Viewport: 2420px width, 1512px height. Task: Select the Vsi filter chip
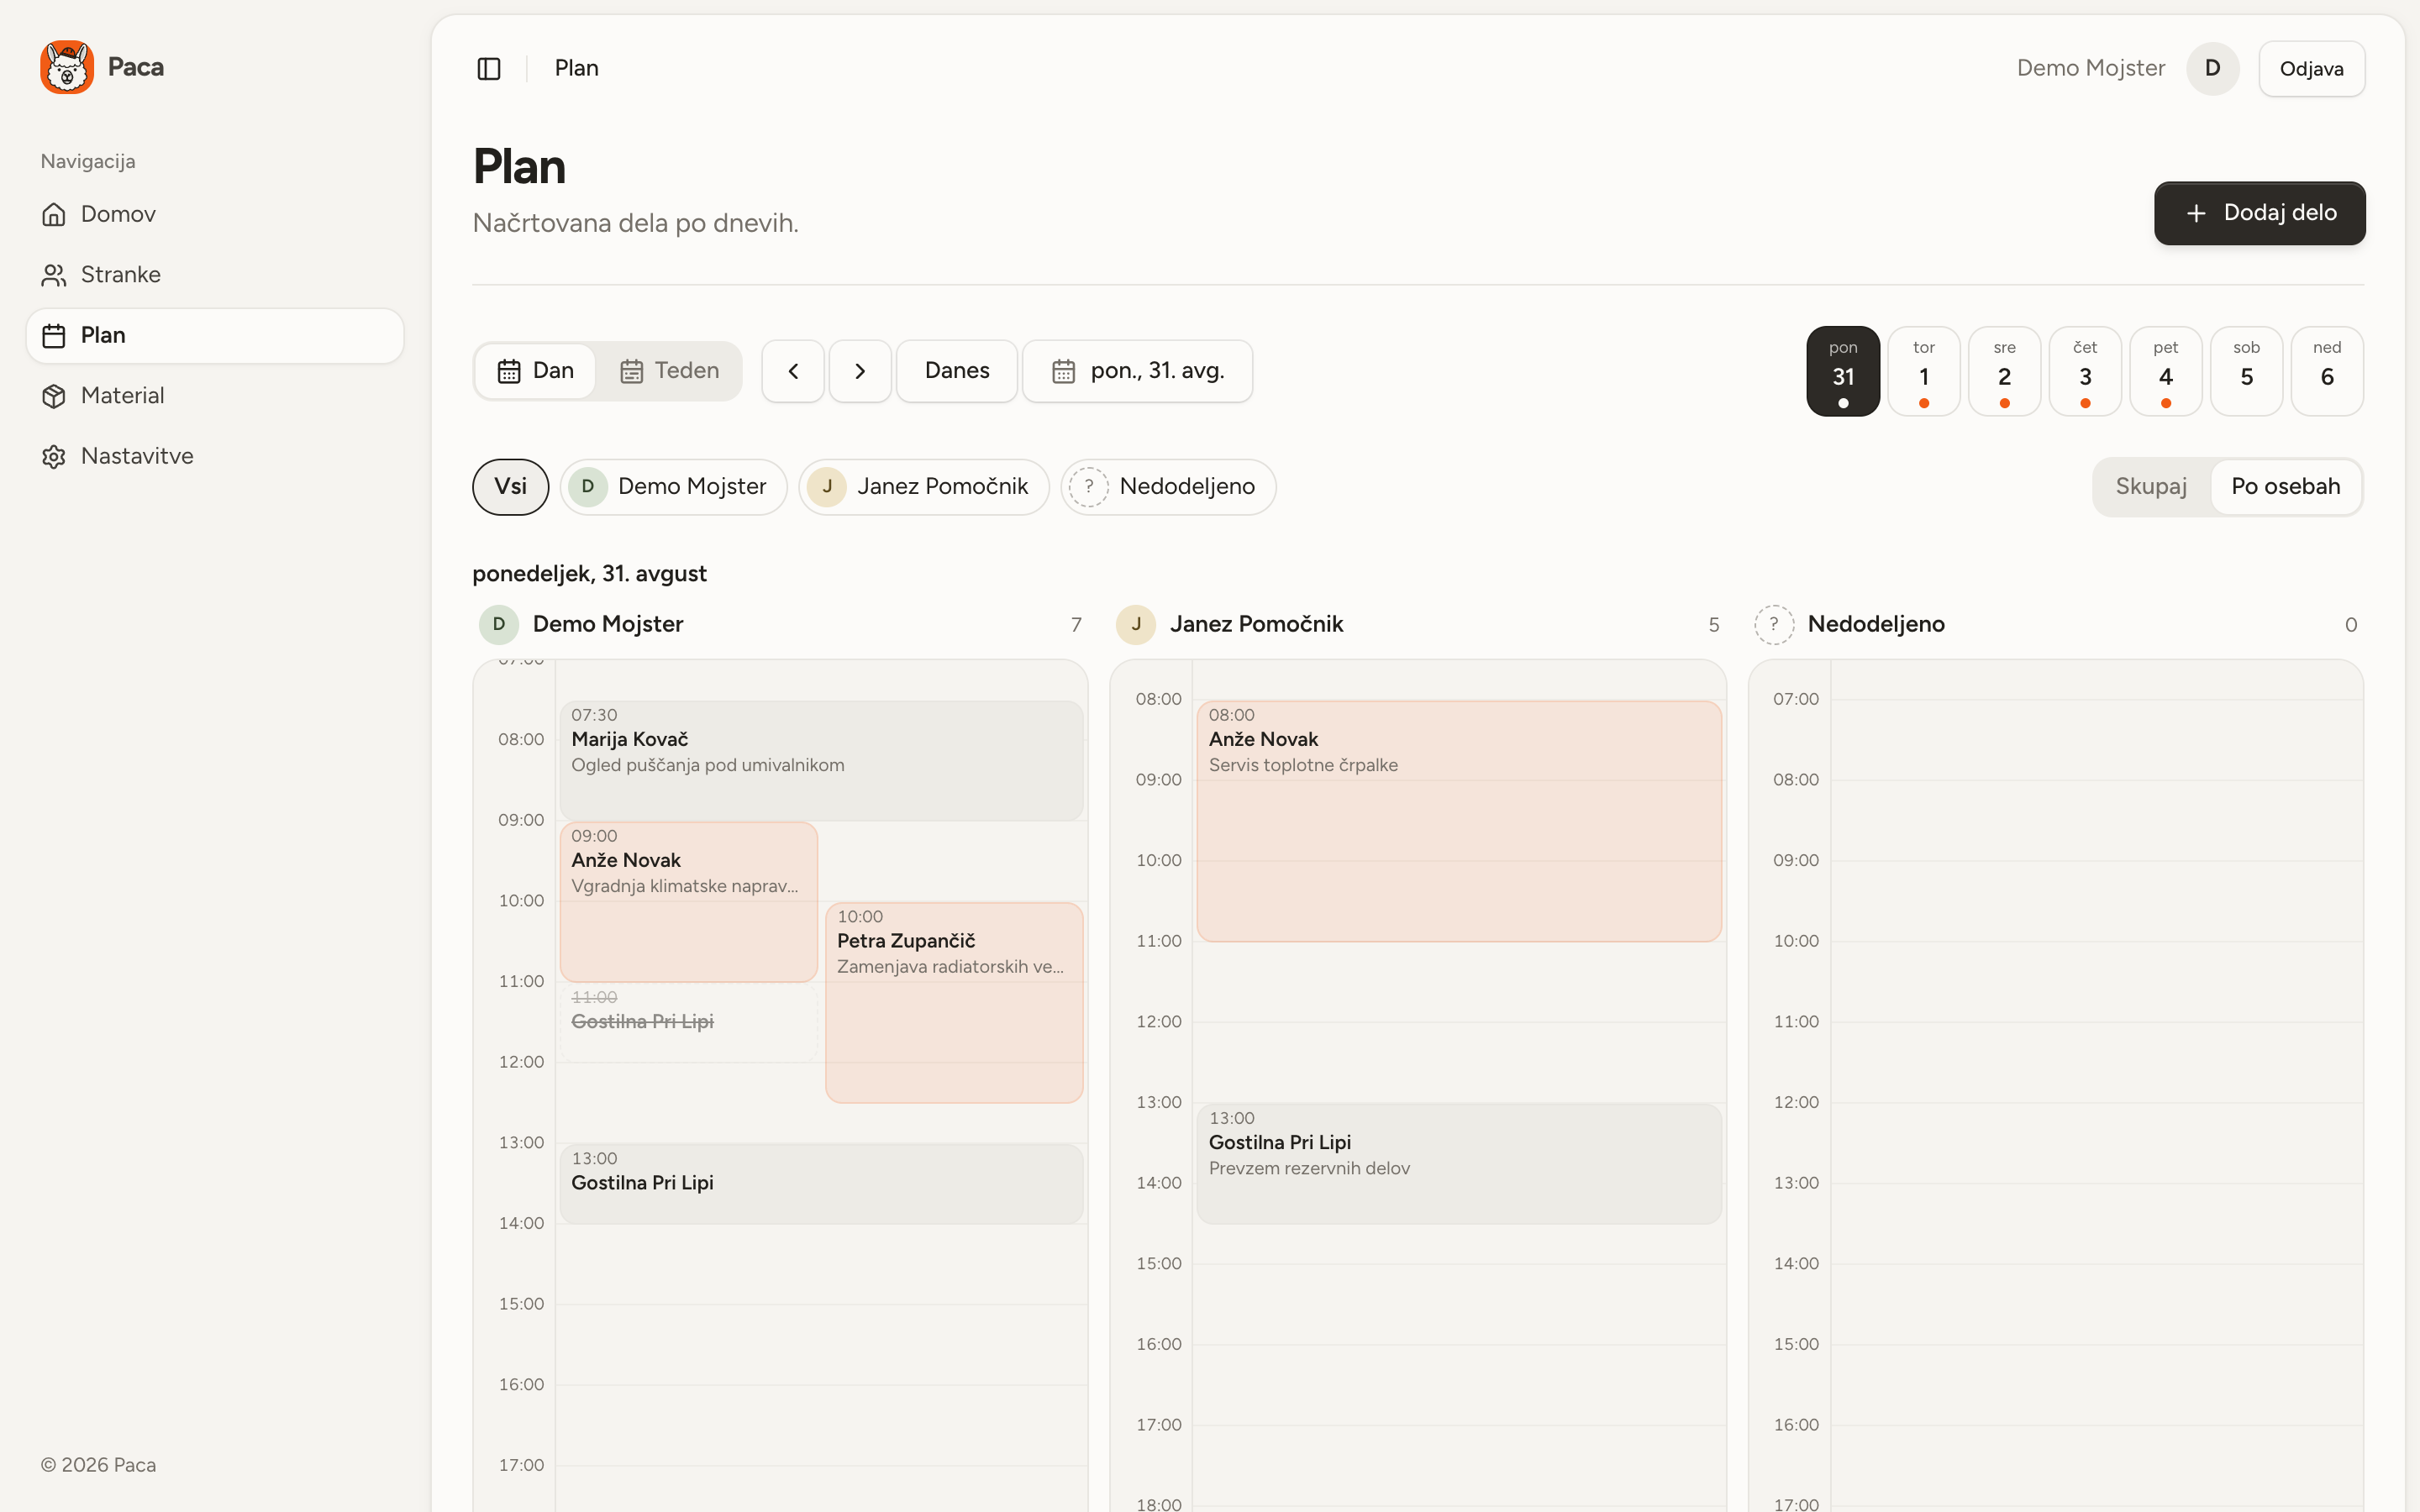[x=510, y=487]
